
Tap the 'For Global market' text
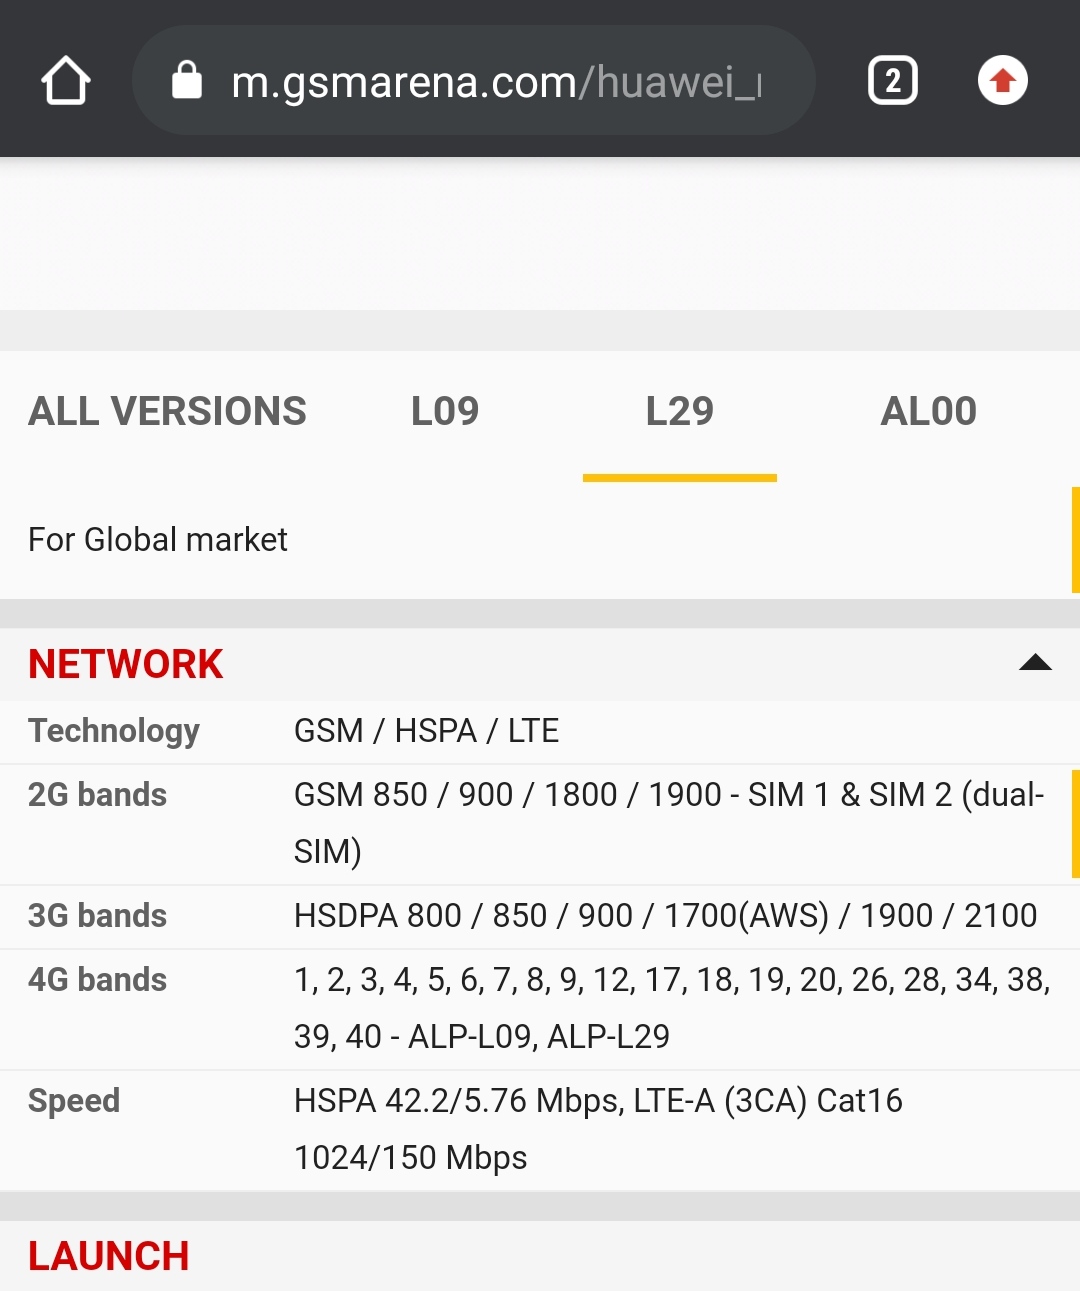pyautogui.click(x=158, y=540)
